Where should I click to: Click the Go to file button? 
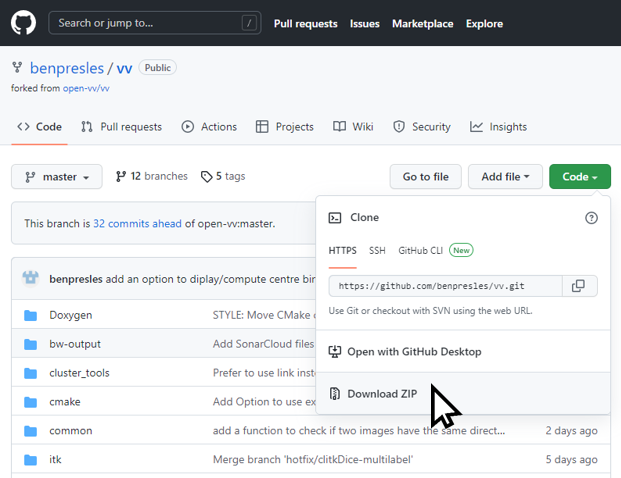click(x=426, y=177)
